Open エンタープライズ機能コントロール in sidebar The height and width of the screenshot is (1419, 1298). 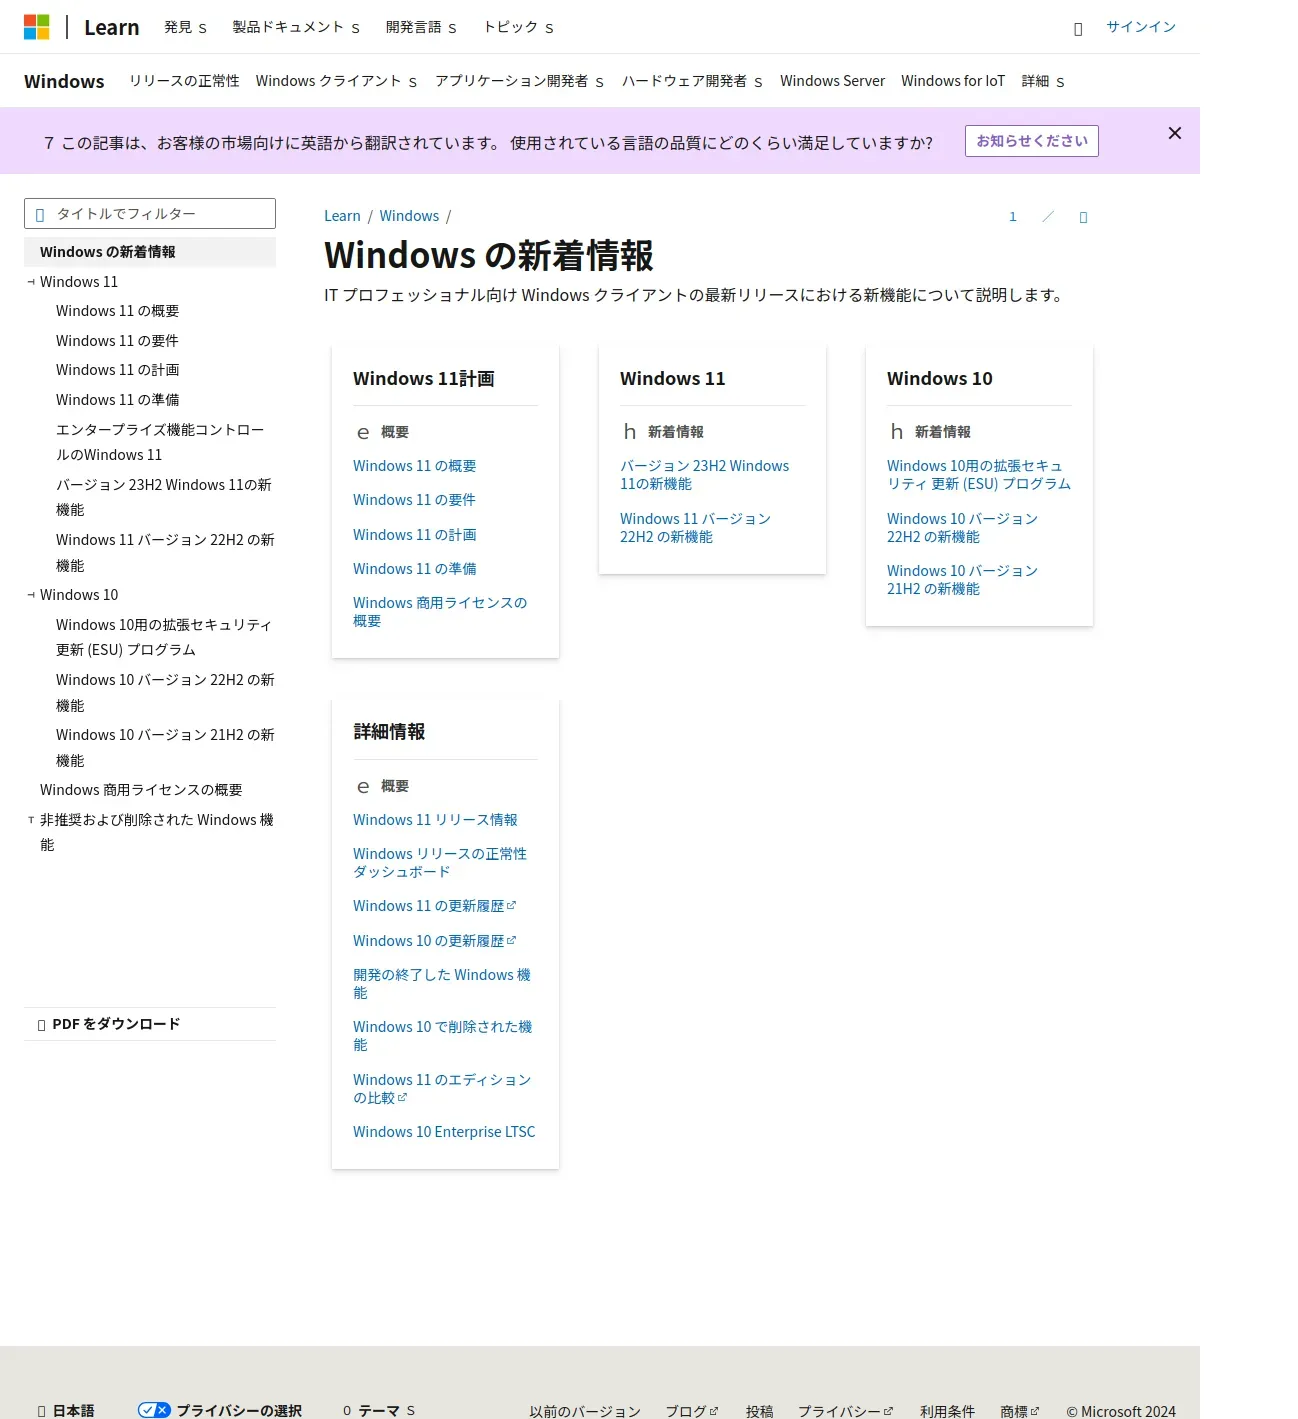pyautogui.click(x=160, y=442)
